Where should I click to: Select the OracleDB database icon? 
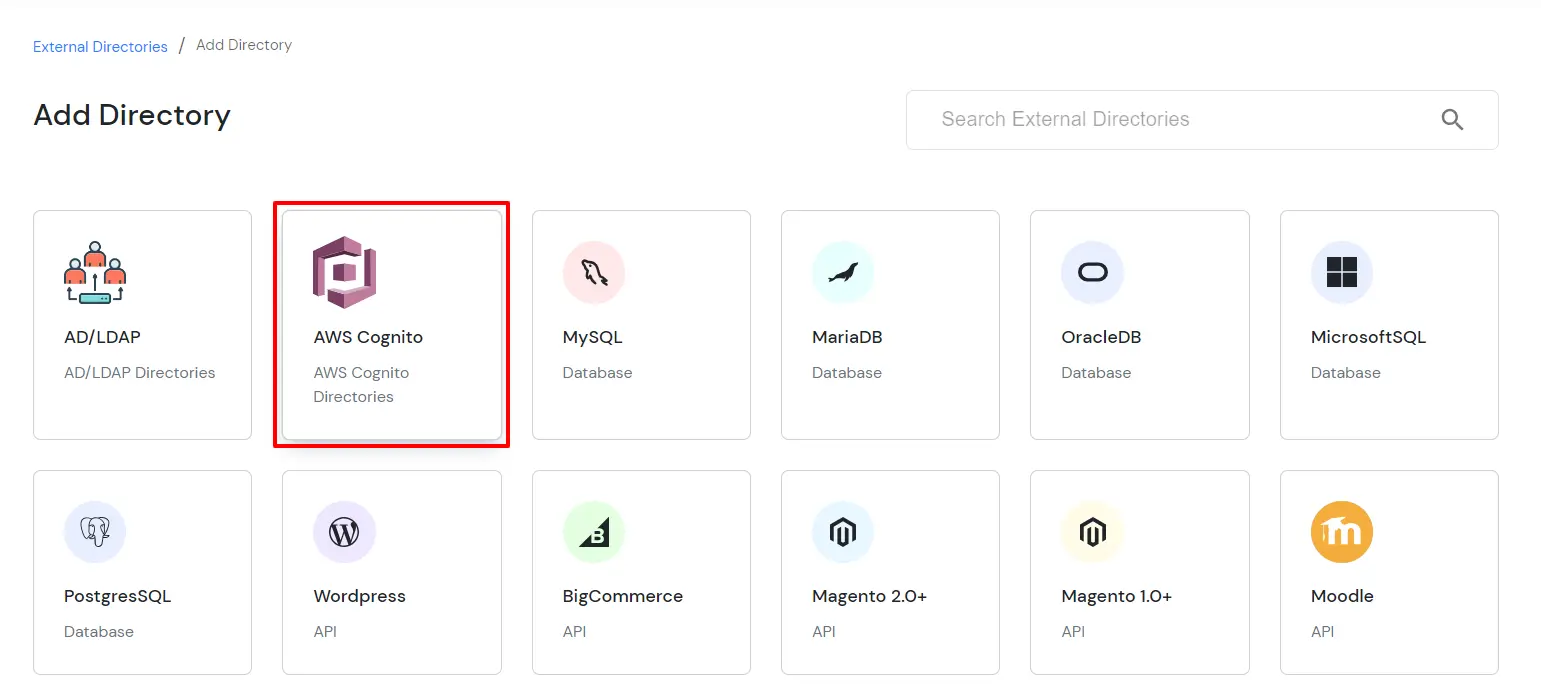pos(1092,271)
